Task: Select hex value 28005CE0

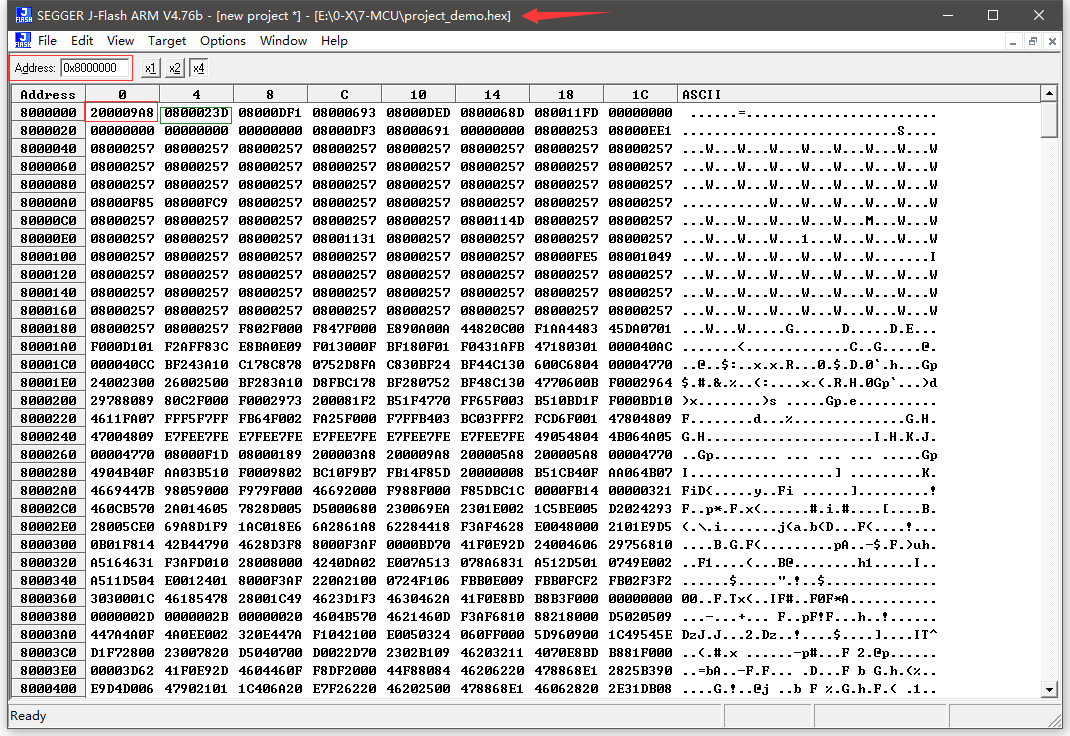Action: [122, 527]
